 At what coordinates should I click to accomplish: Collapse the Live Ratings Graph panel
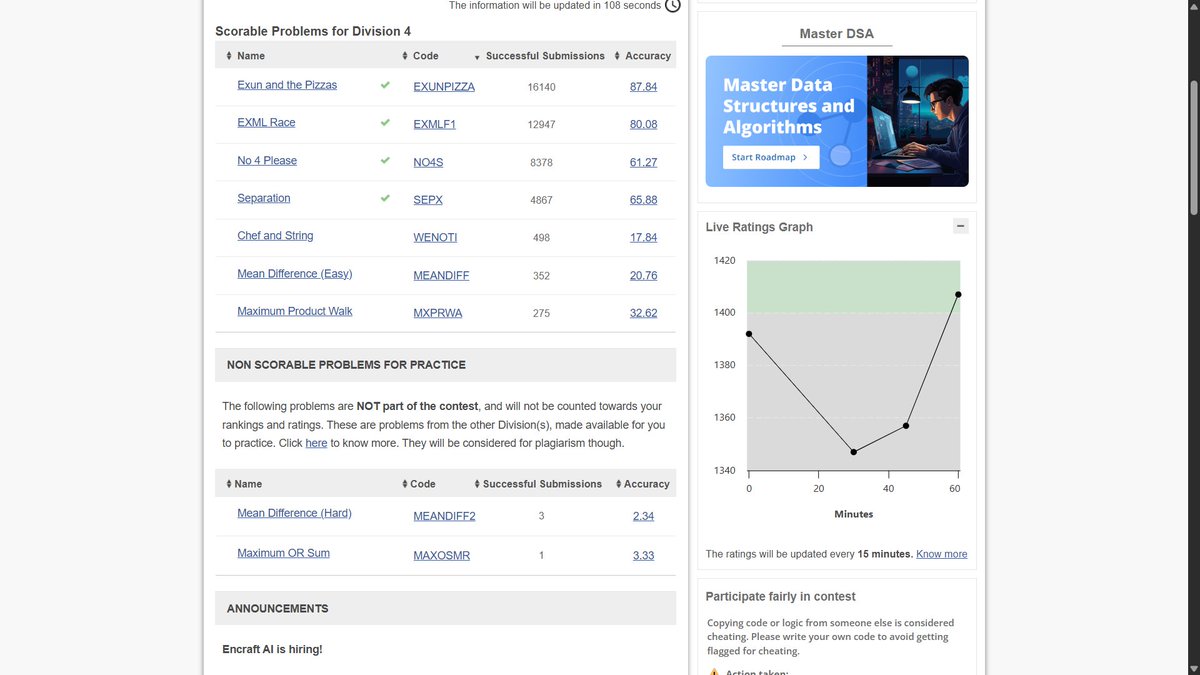point(961,226)
